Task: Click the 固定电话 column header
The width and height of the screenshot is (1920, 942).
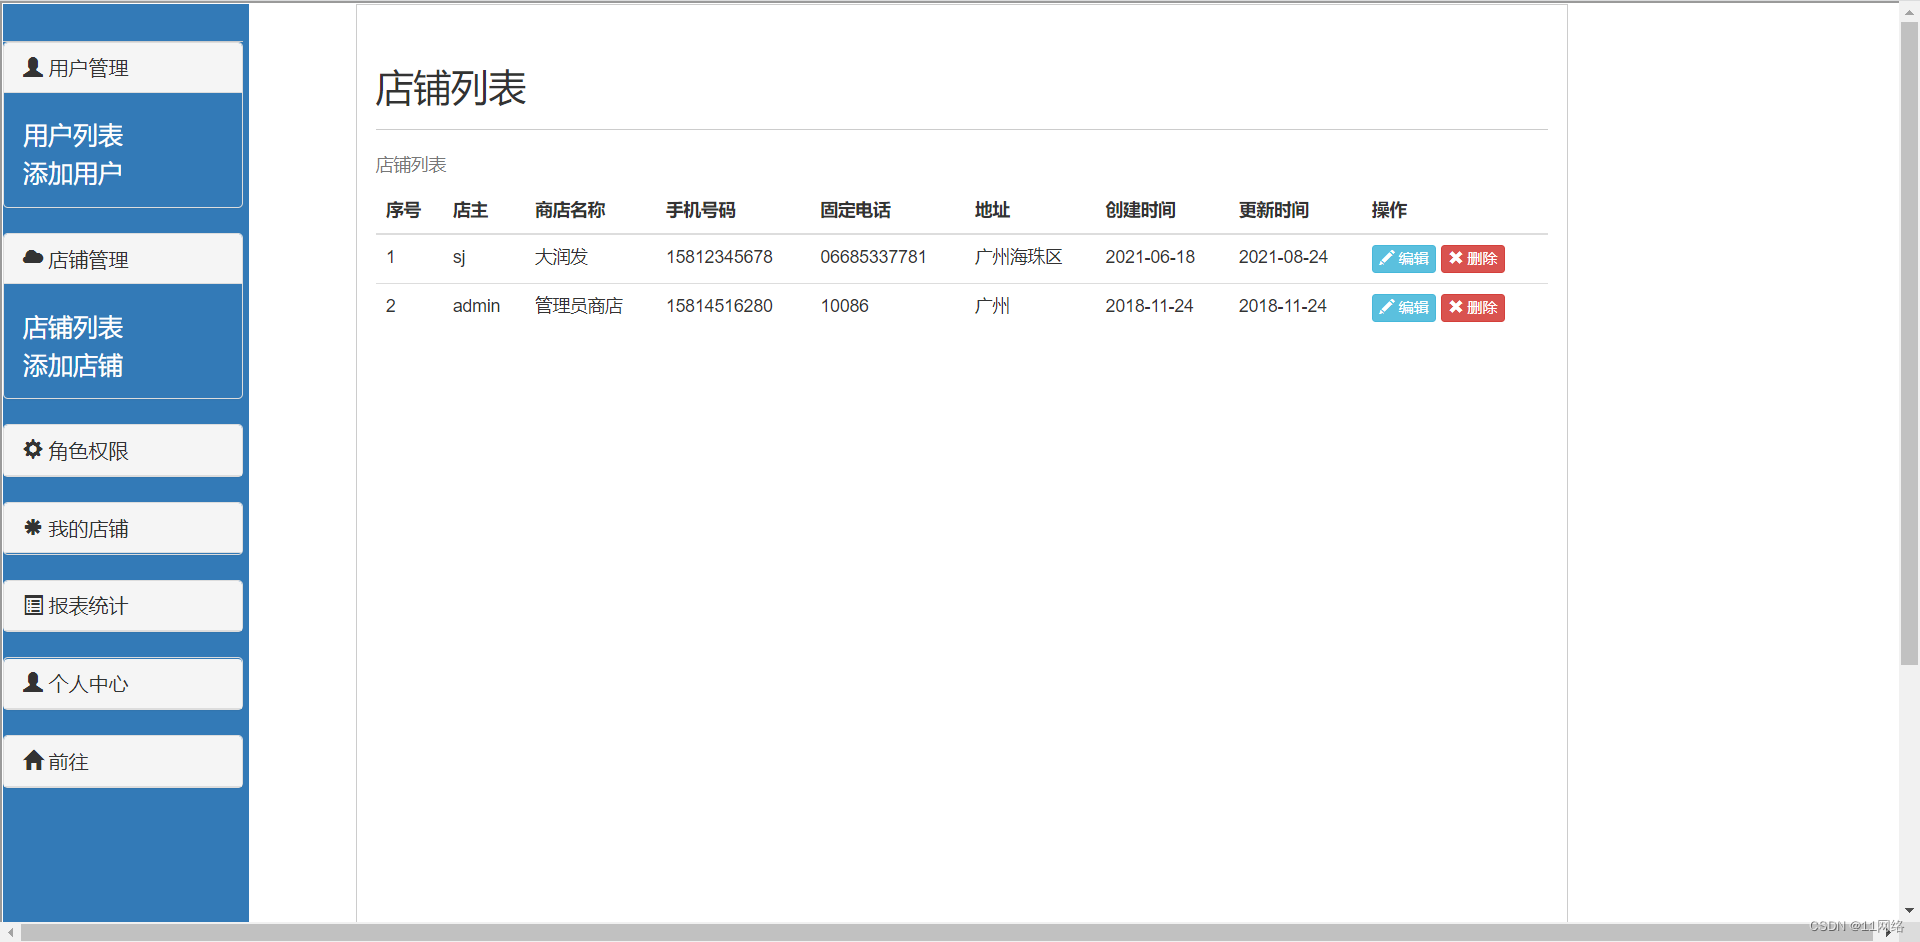Action: 855,210
